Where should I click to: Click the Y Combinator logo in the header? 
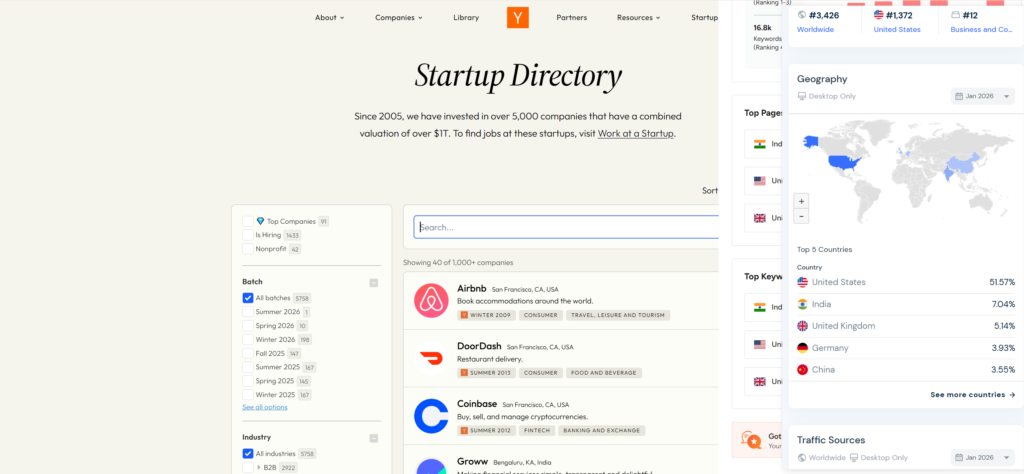(517, 17)
